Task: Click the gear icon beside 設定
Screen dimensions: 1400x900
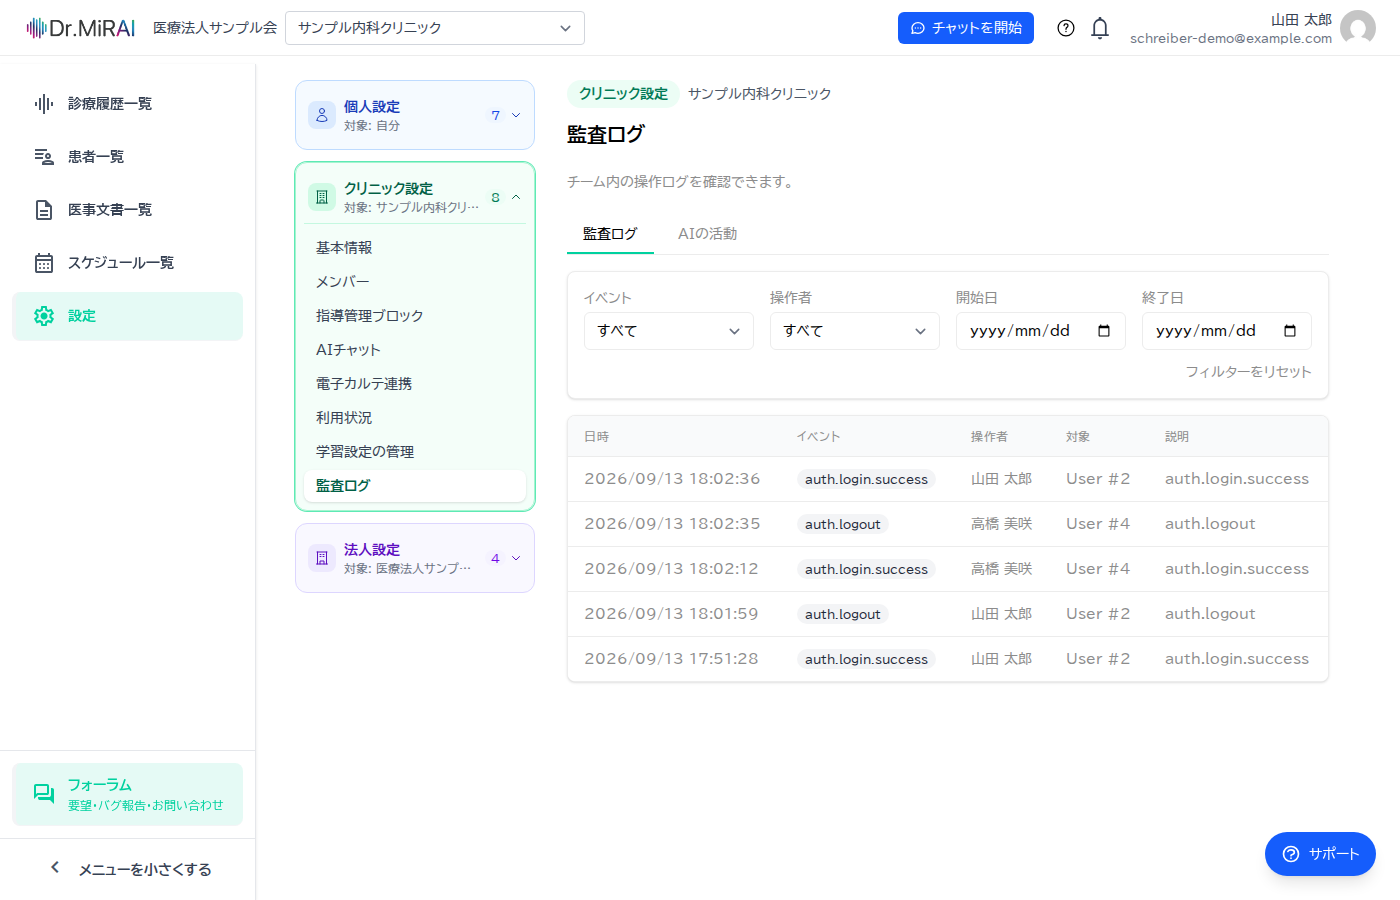Action: 44,316
